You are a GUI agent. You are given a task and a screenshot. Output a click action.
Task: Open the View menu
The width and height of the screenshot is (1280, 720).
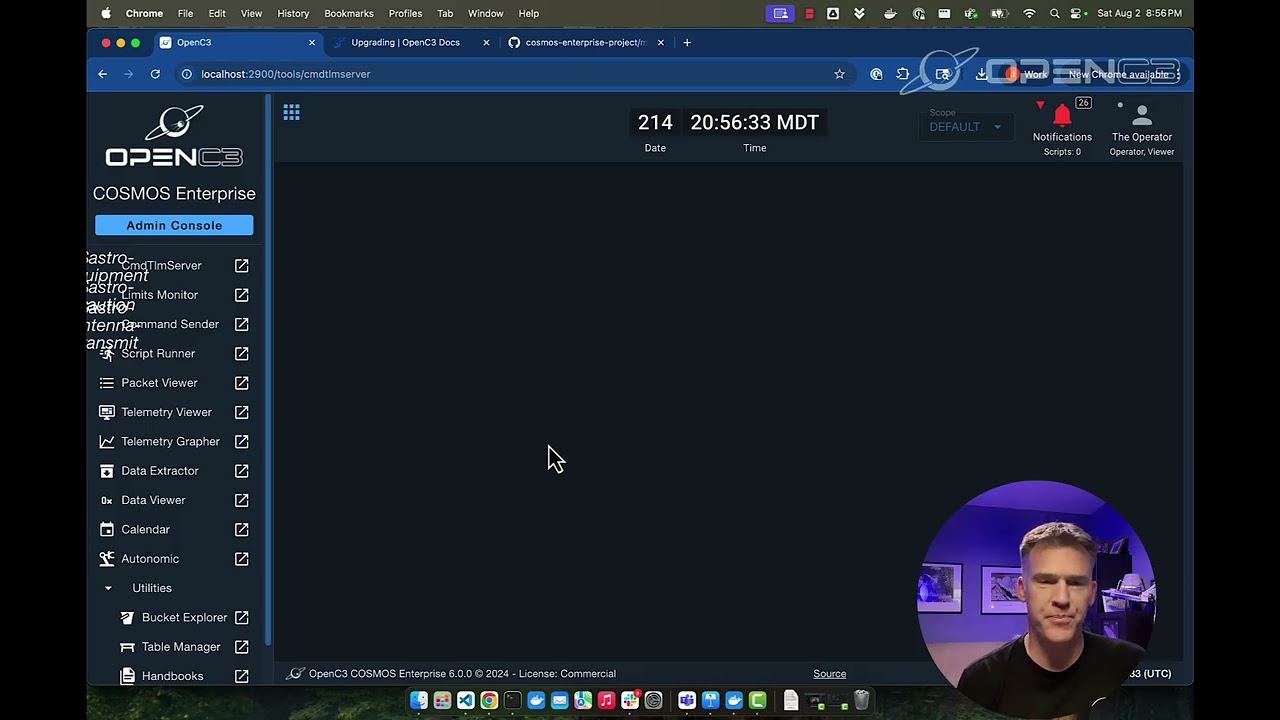[251, 13]
